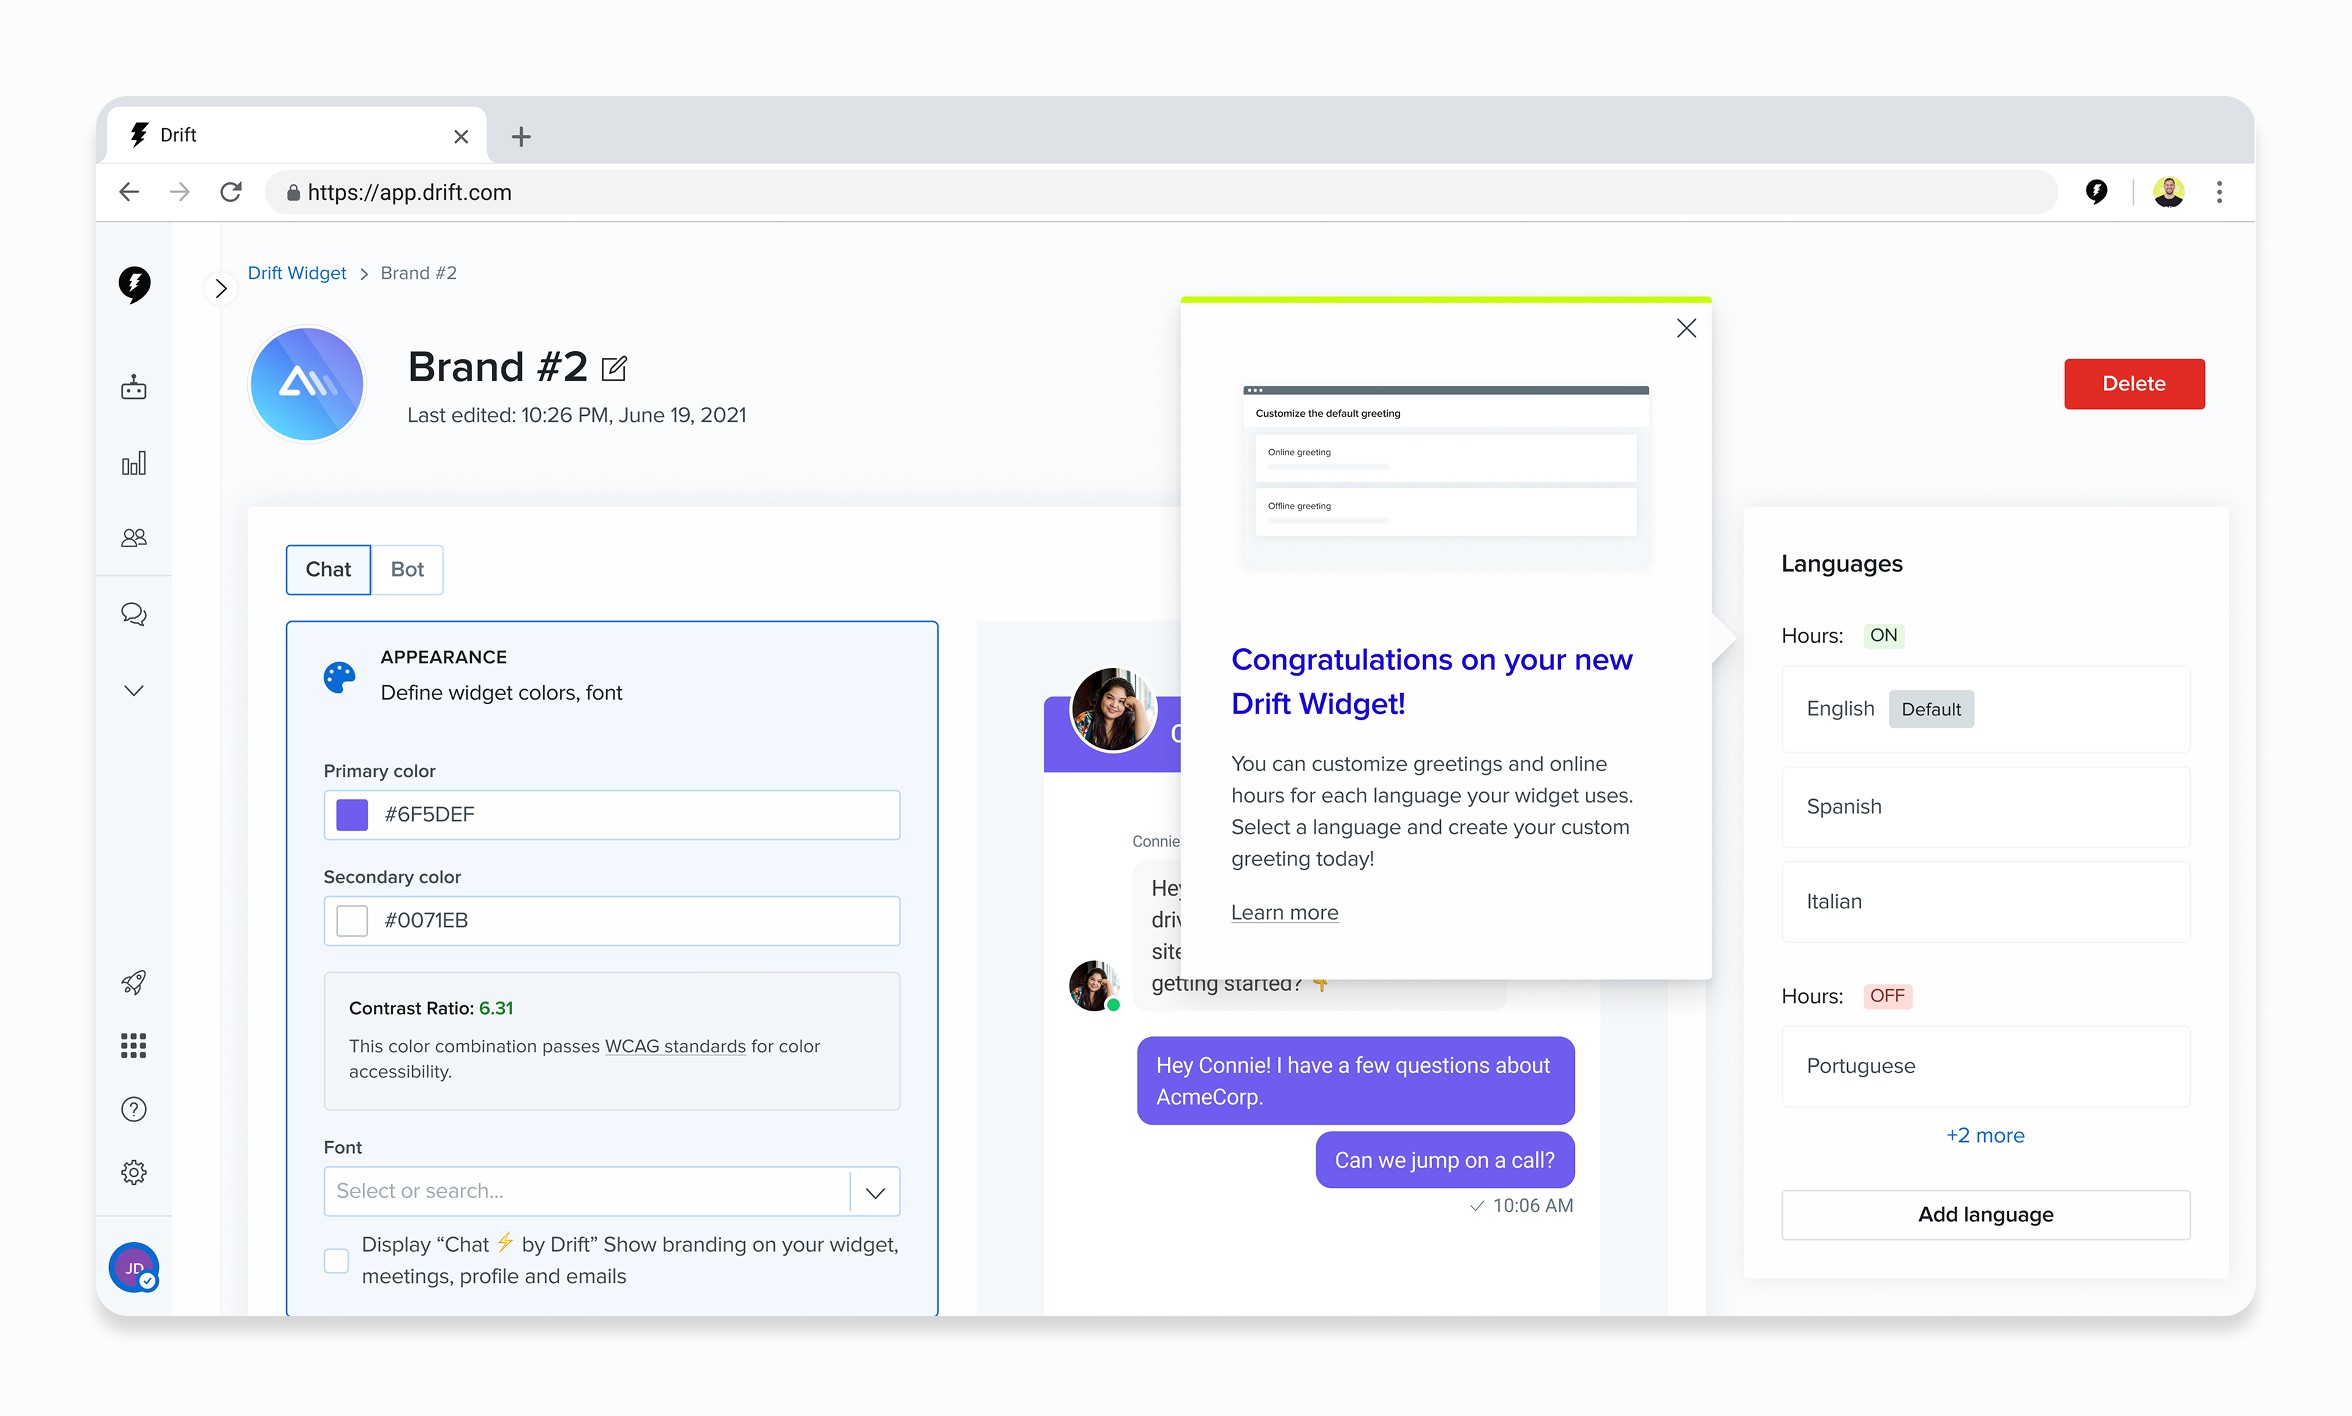Expand the collapsed sidebar arrow button

coord(221,289)
